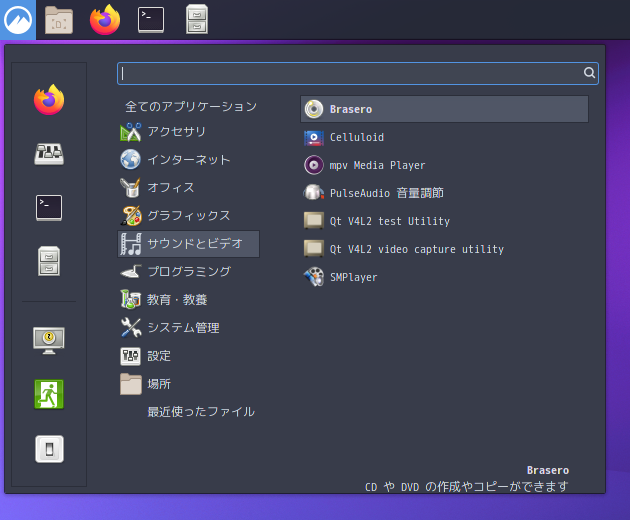Open Qt V4L2 video capture utility entry
This screenshot has height=520, width=630.
(x=444, y=249)
